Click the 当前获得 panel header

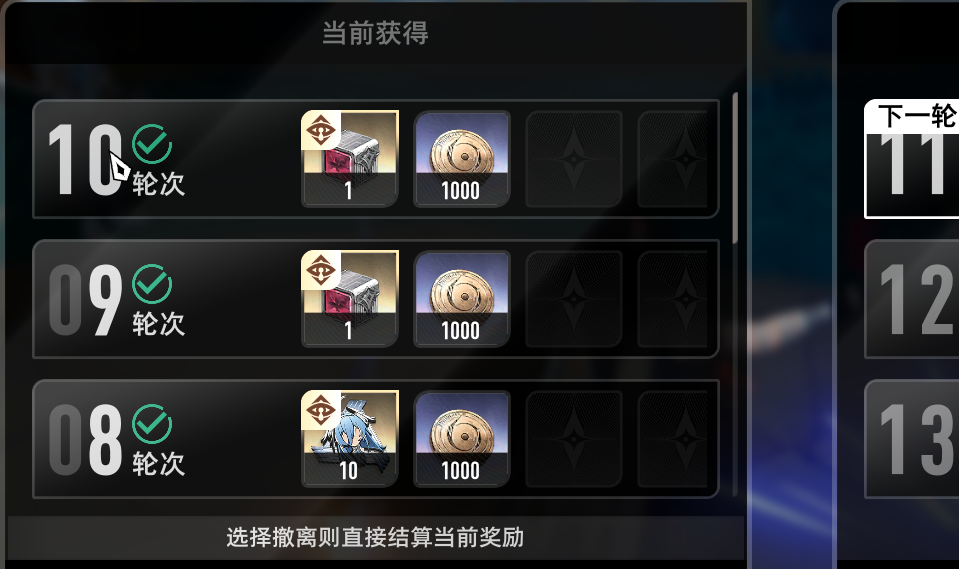coord(375,32)
